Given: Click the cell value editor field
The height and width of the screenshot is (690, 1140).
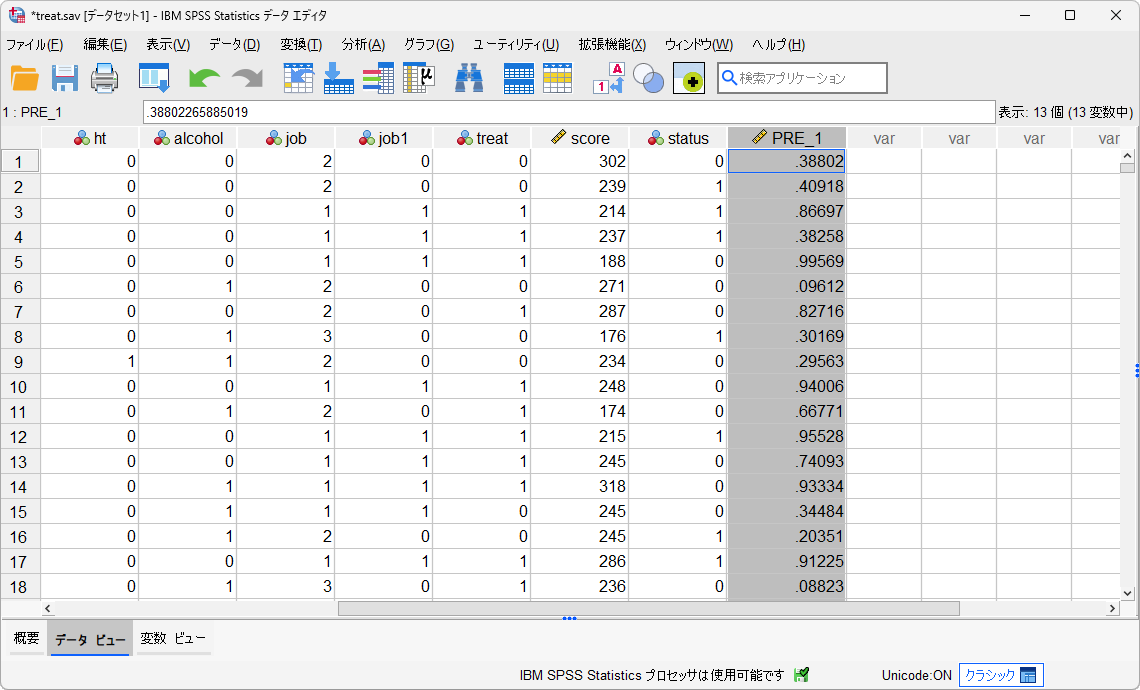Looking at the screenshot, I should [569, 112].
